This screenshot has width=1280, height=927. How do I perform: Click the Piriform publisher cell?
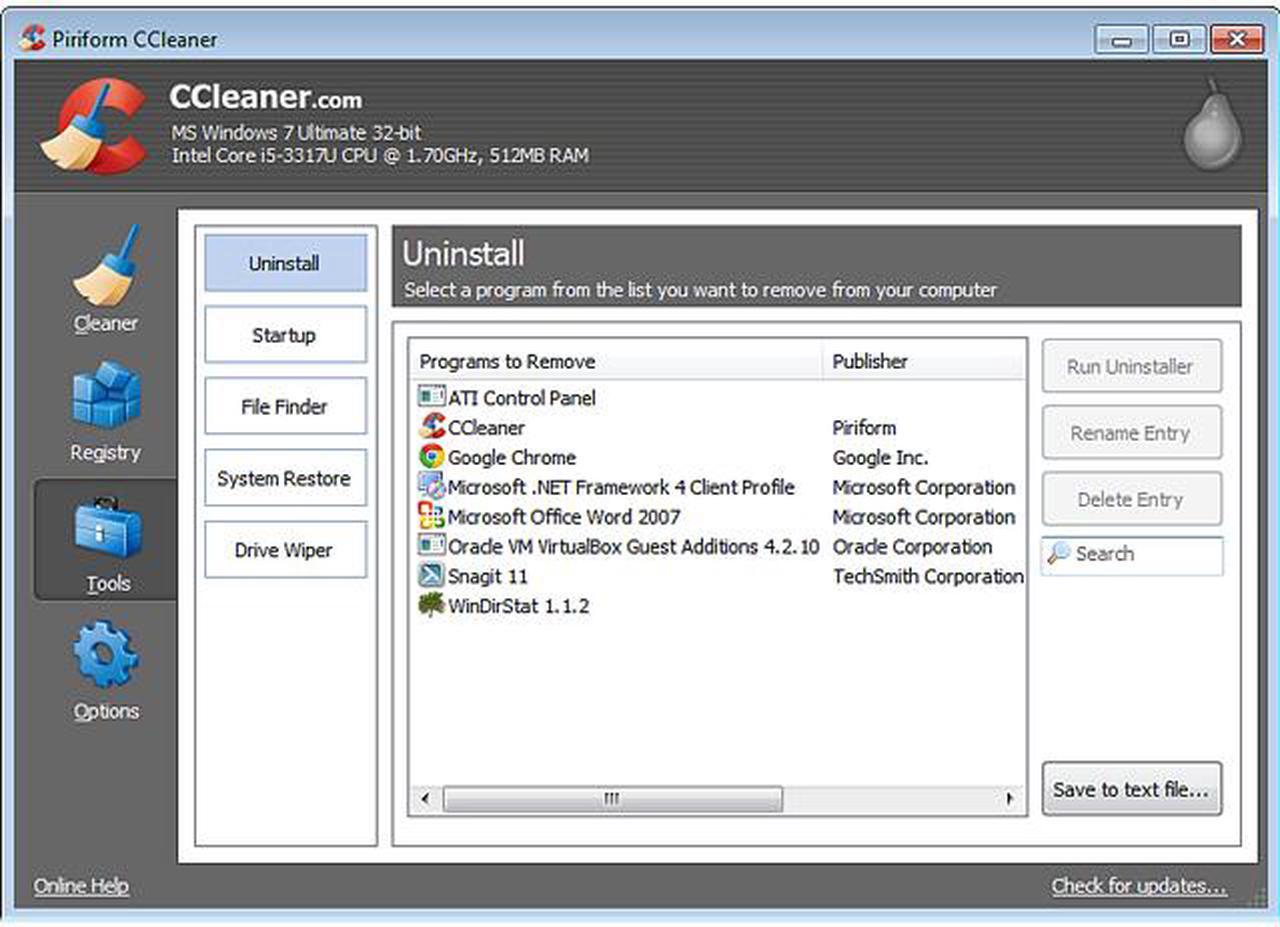pyautogui.click(x=864, y=428)
